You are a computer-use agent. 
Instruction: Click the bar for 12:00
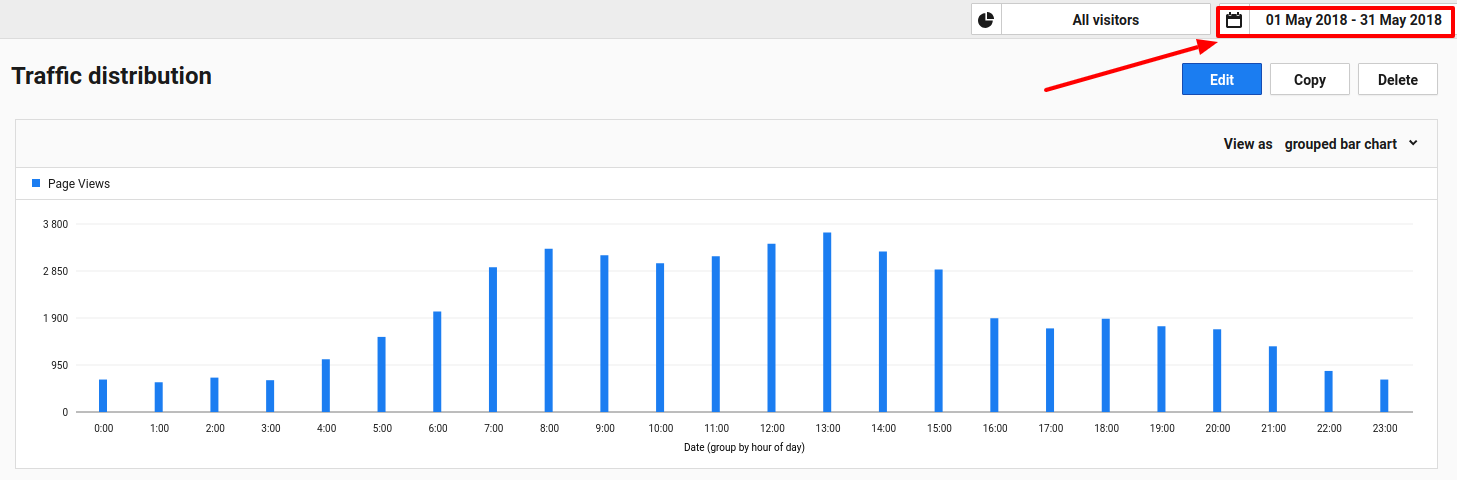point(771,328)
